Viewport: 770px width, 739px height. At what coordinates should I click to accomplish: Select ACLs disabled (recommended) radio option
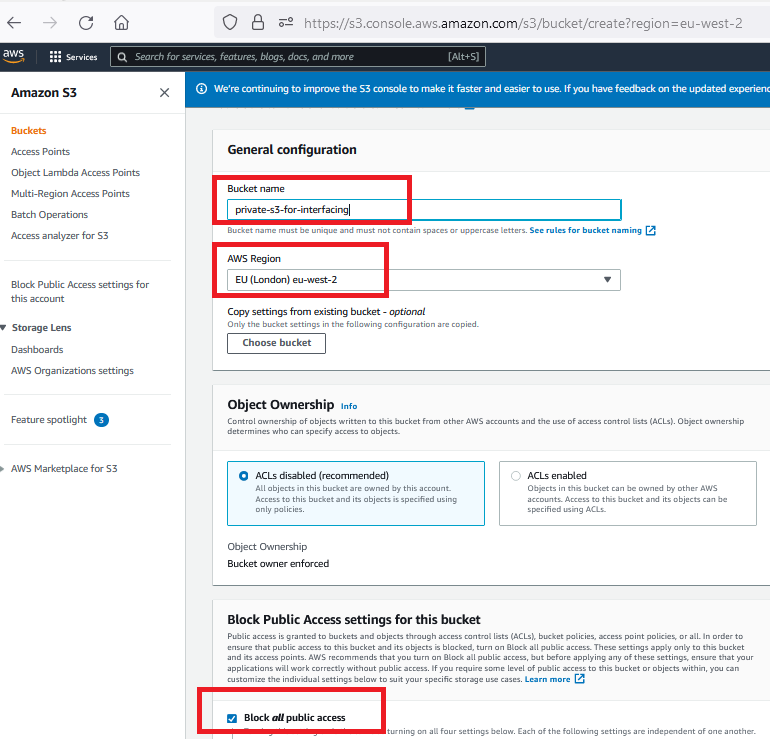244,476
